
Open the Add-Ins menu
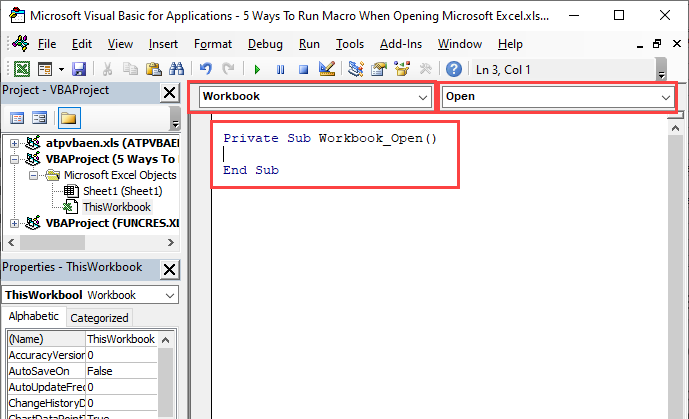point(401,44)
